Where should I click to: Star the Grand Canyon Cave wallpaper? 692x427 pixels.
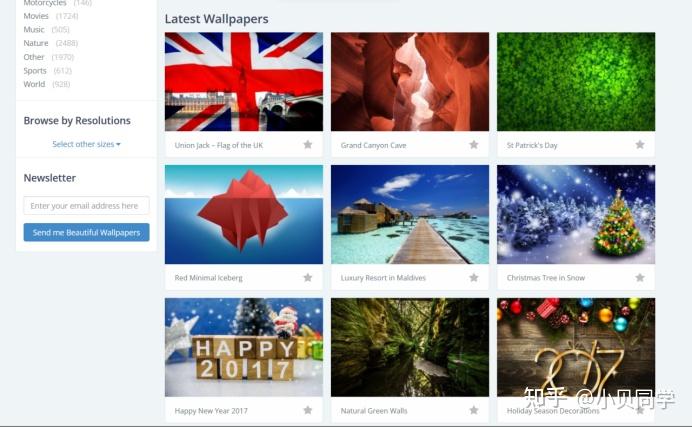[474, 145]
